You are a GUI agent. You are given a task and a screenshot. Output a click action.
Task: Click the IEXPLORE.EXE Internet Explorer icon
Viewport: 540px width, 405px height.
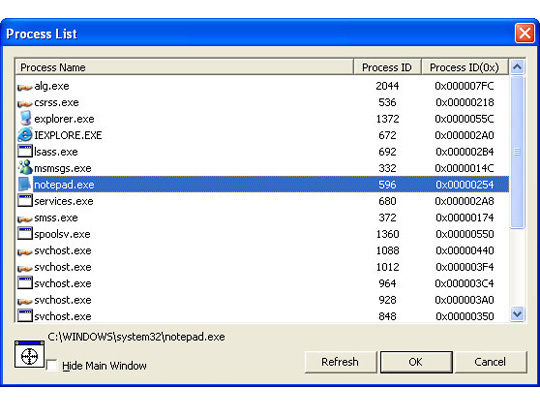(25, 135)
